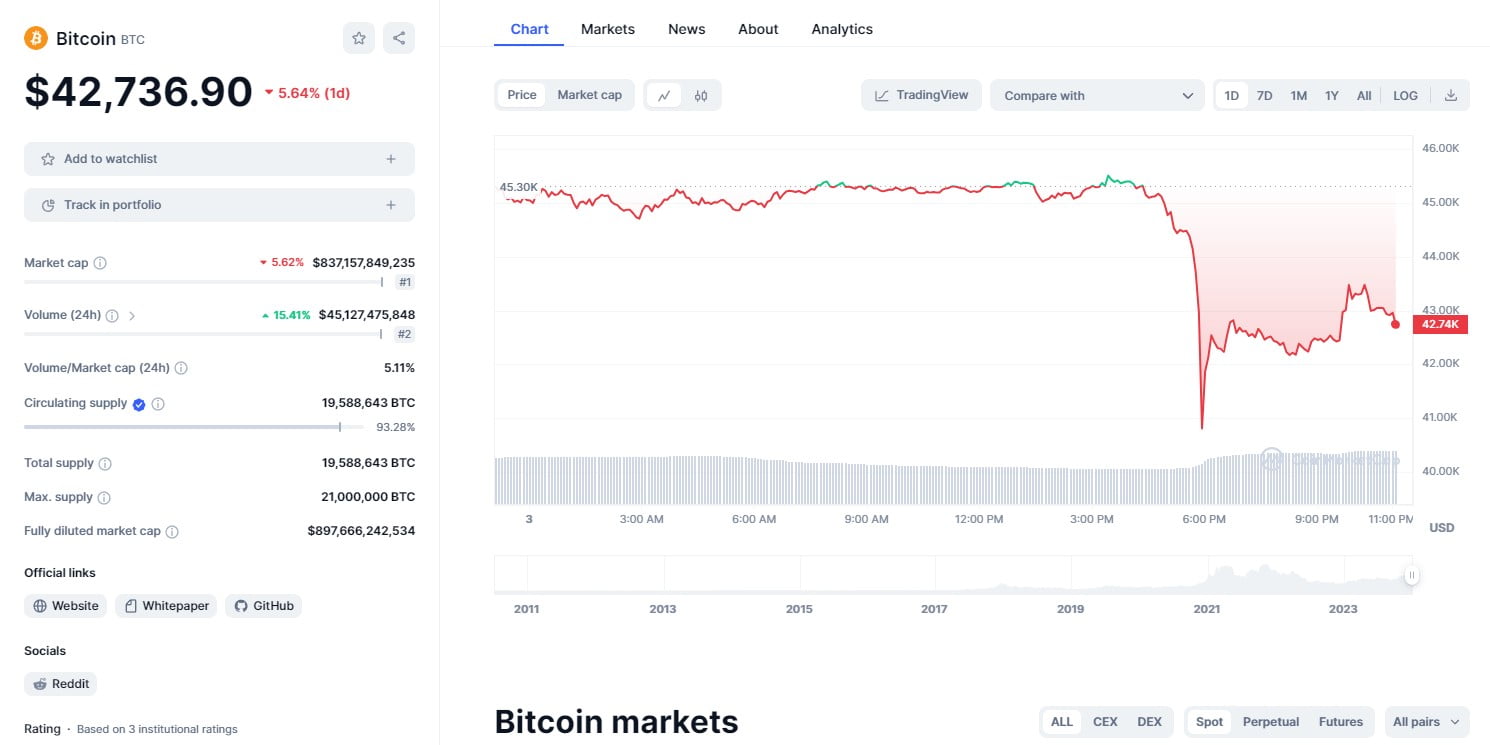Click the Circulating supply progress bar
Image resolution: width=1490 pixels, height=745 pixels.
pos(194,427)
